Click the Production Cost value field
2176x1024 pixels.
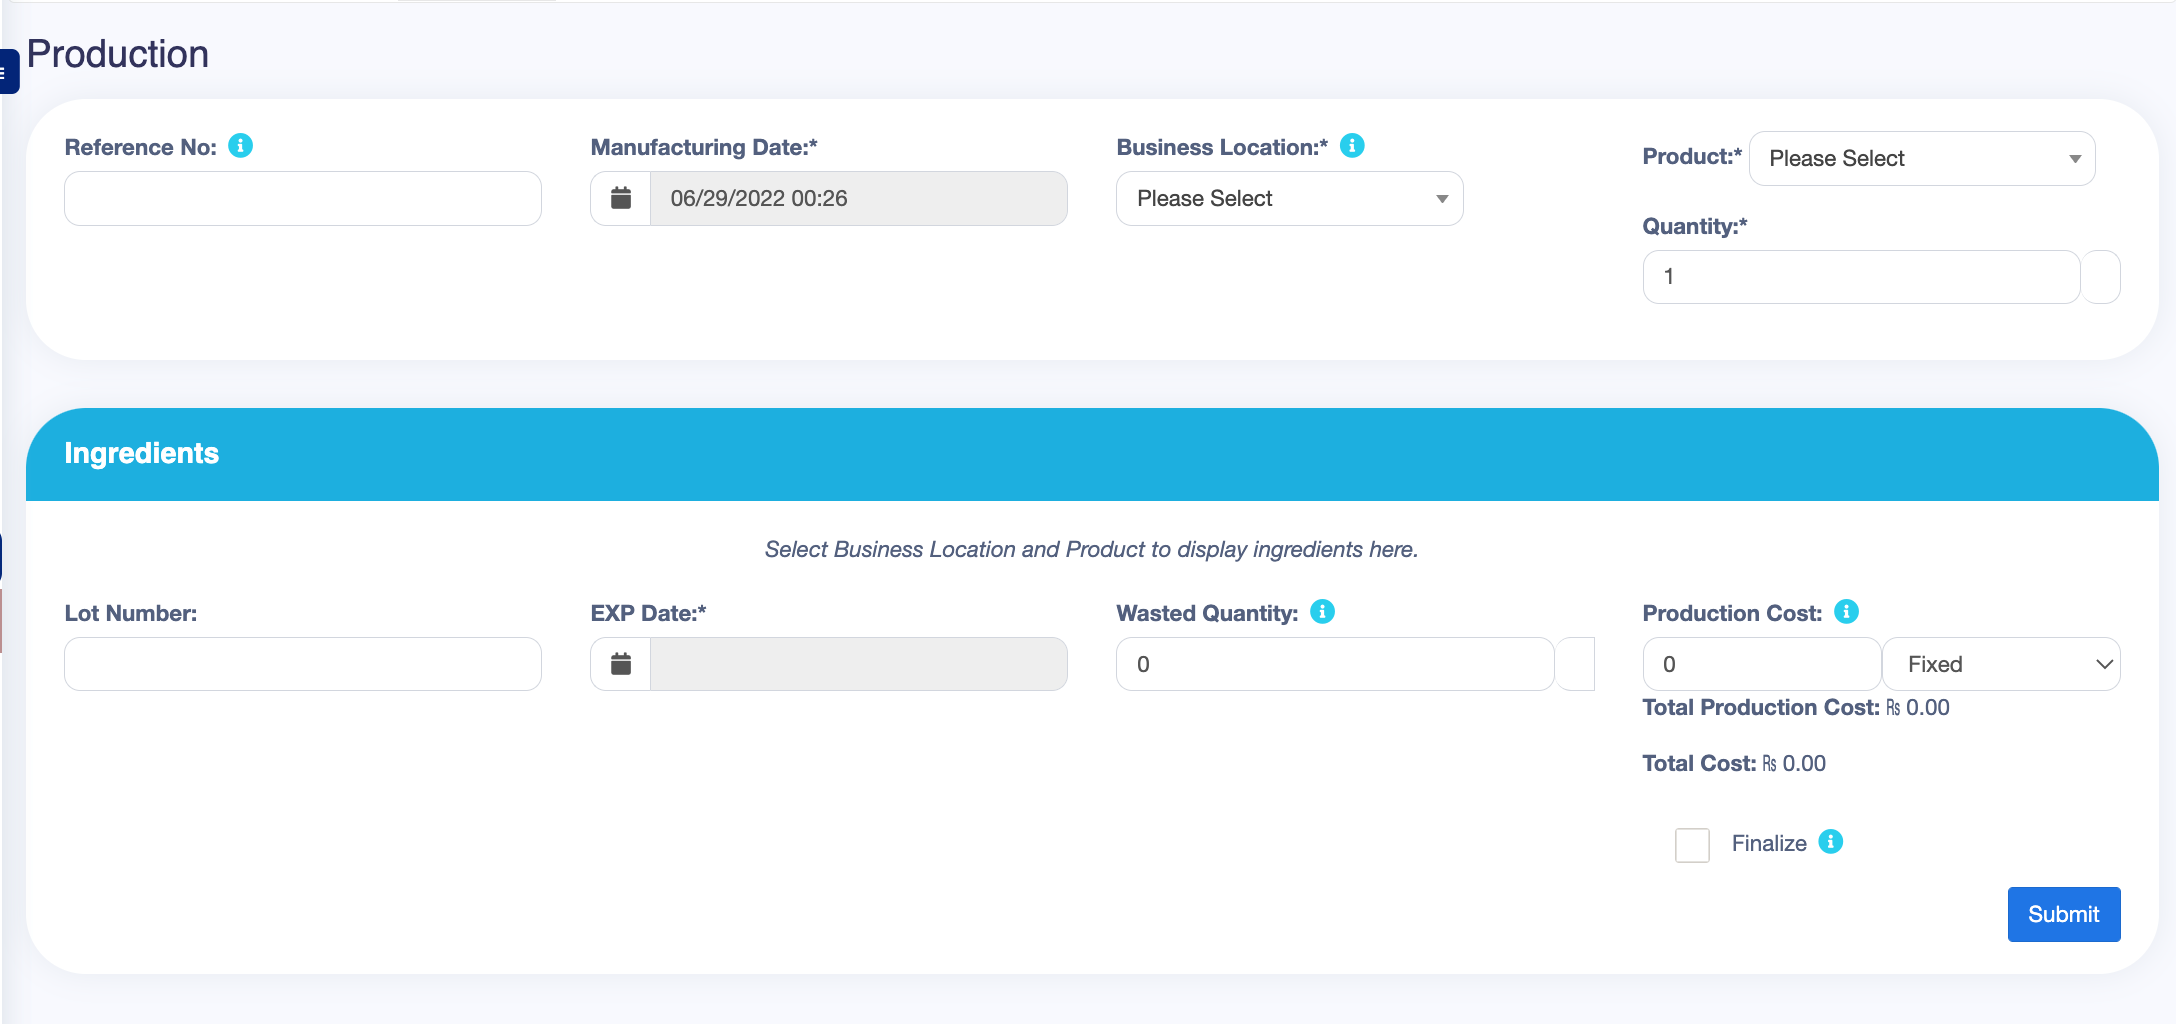click(x=1761, y=663)
